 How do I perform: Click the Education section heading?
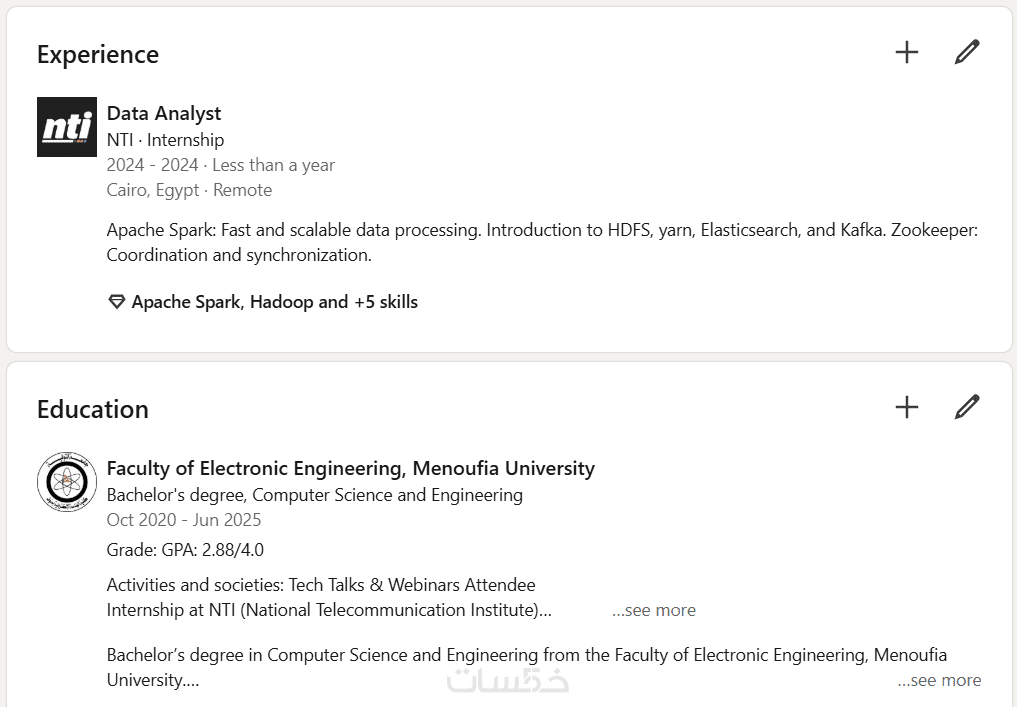[x=93, y=409]
